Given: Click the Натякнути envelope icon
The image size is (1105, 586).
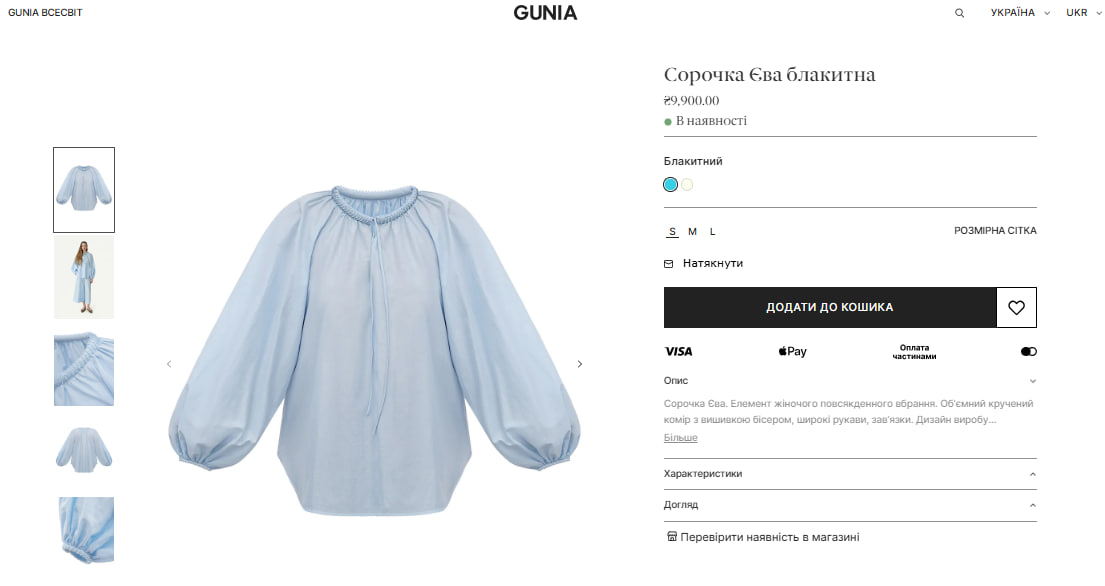Looking at the screenshot, I should coord(669,263).
